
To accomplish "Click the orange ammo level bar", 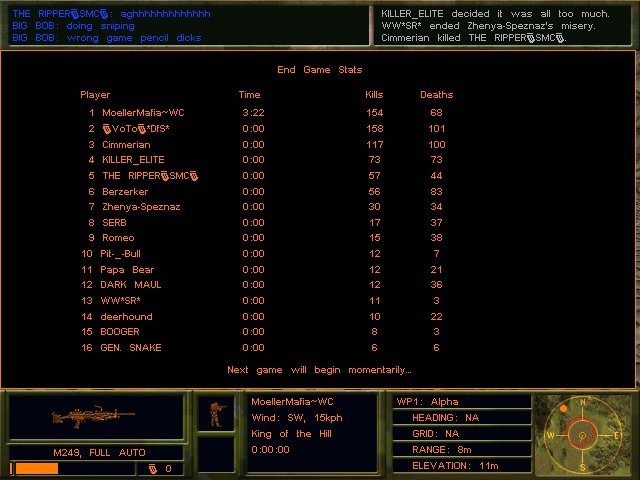I will coord(36,468).
